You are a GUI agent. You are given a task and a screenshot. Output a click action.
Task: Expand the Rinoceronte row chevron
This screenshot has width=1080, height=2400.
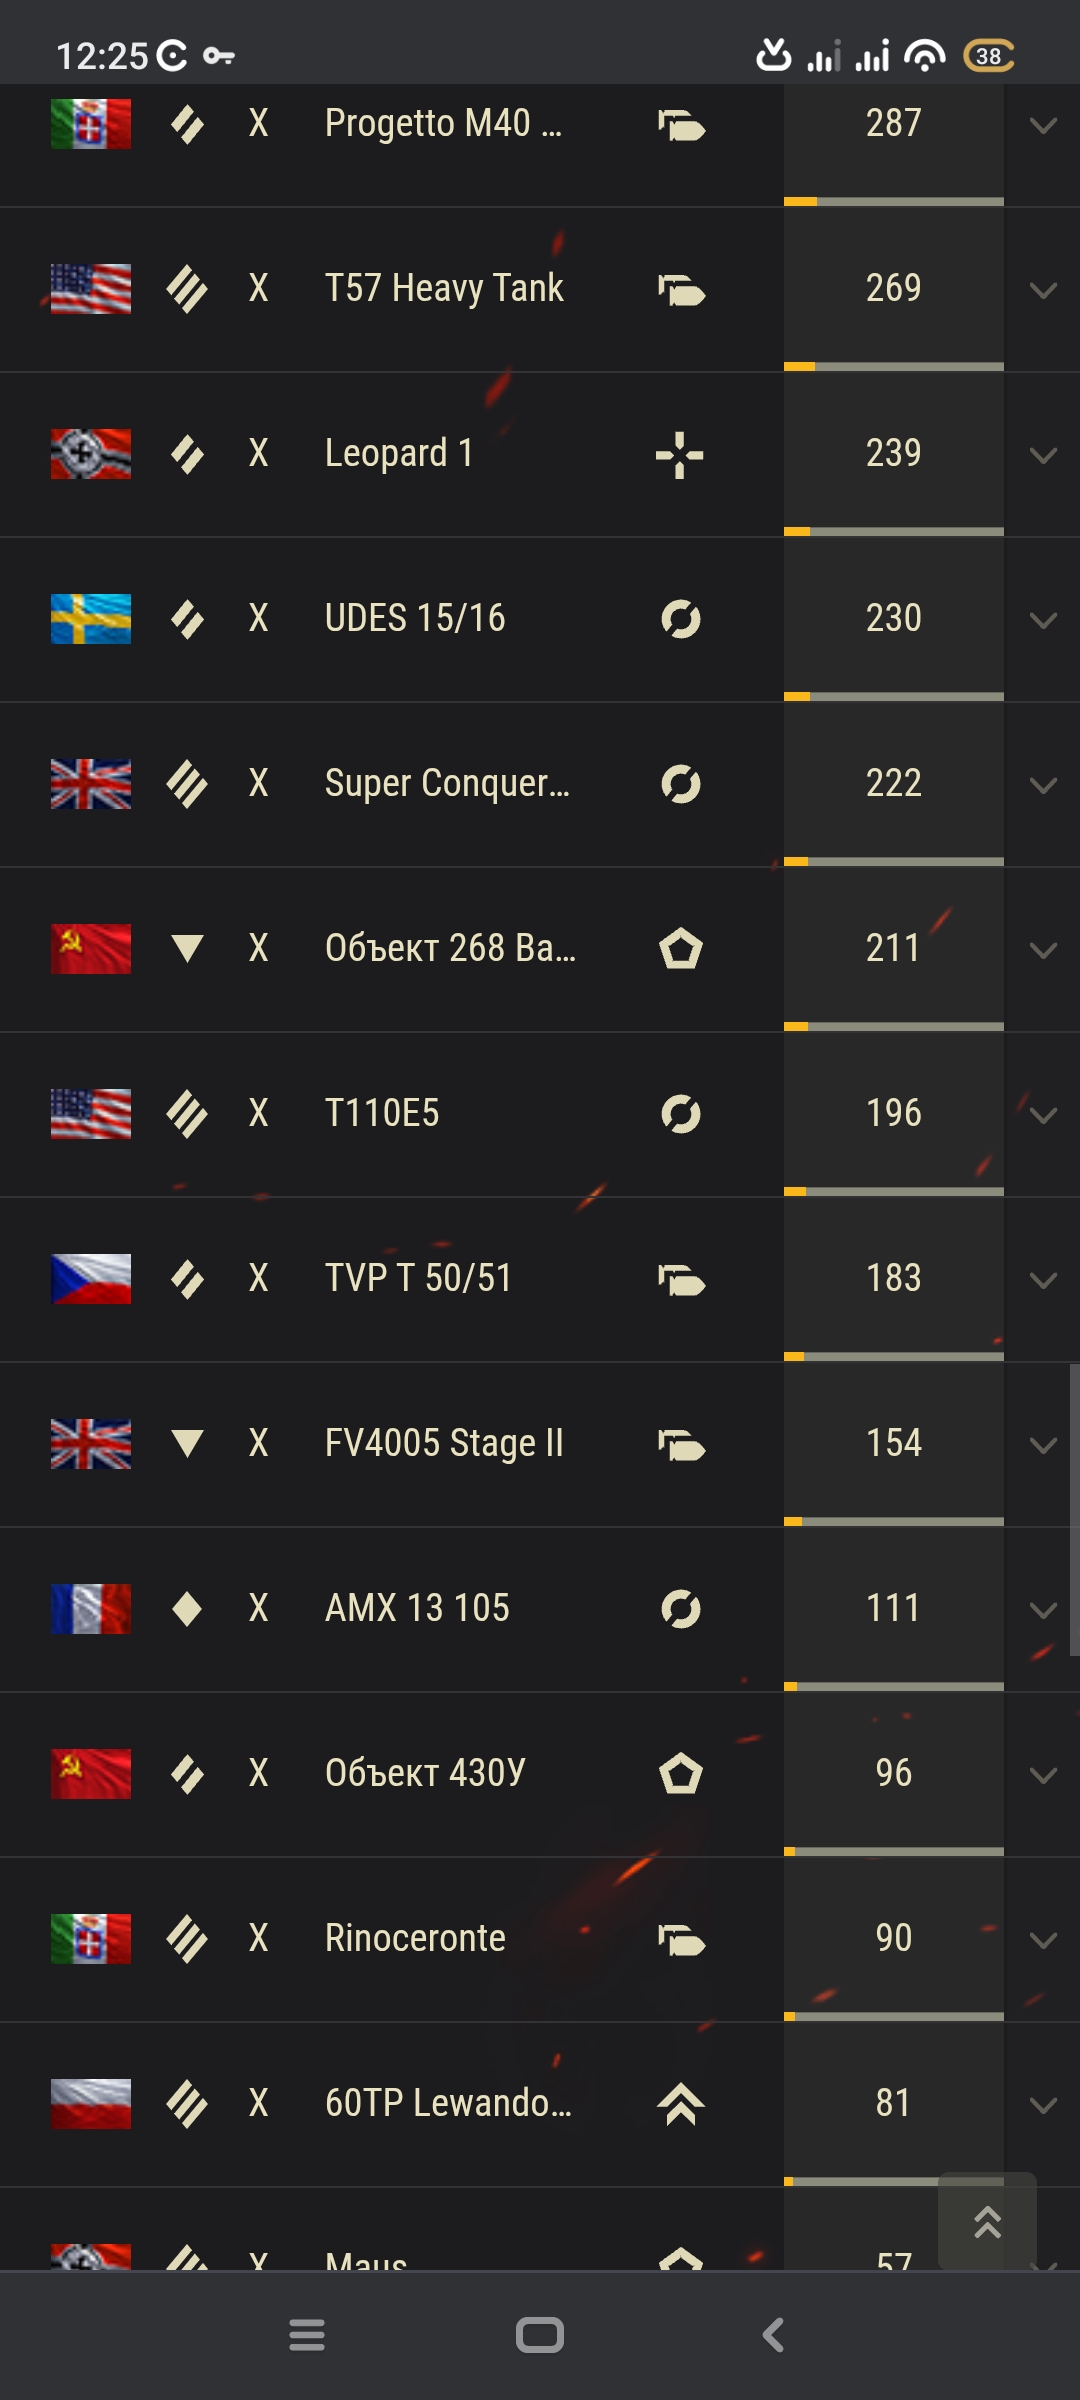pyautogui.click(x=1043, y=1941)
